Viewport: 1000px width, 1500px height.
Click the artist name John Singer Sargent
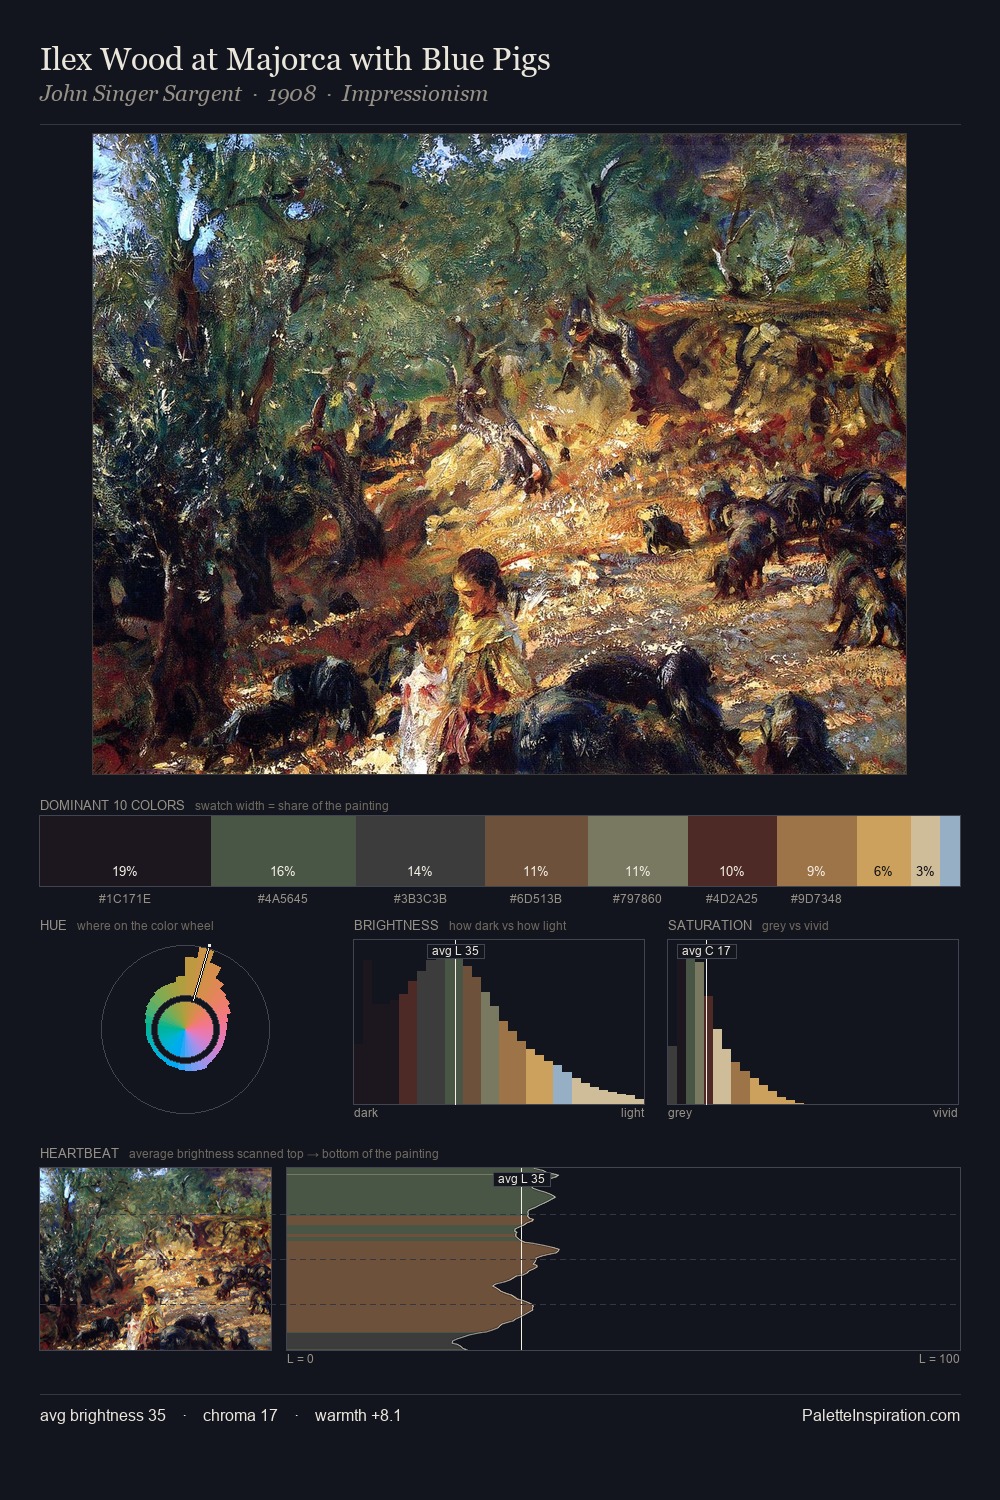140,94
